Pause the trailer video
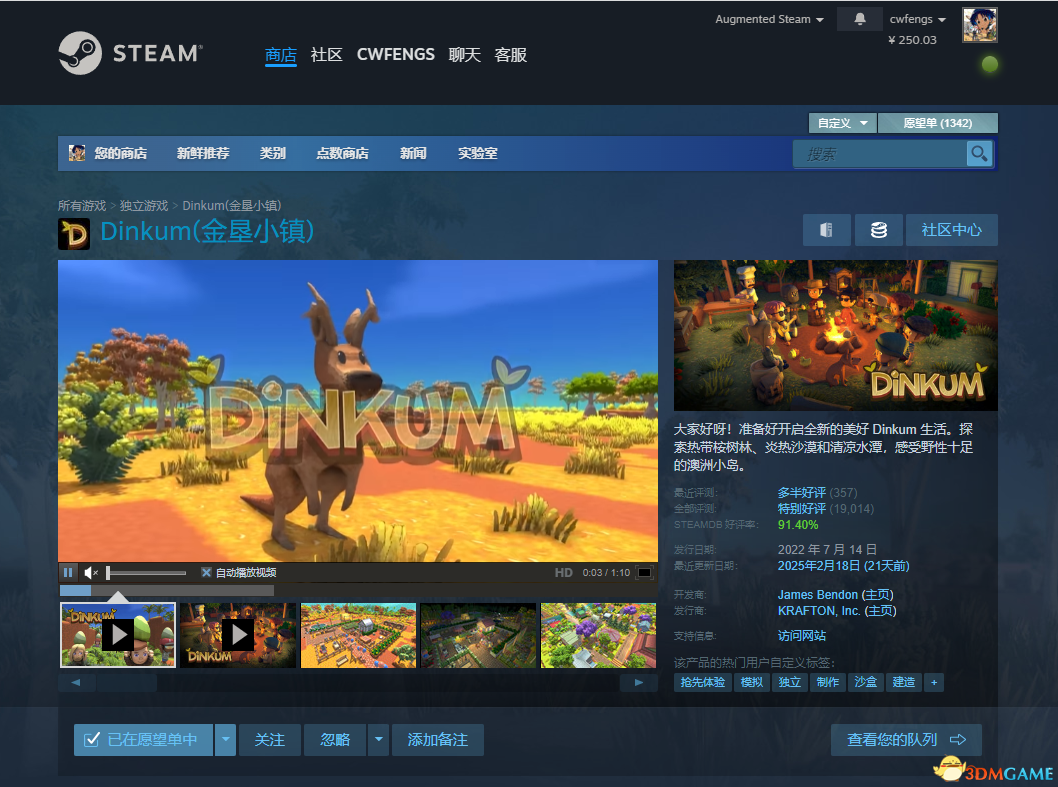The height and width of the screenshot is (787, 1058). pos(68,572)
